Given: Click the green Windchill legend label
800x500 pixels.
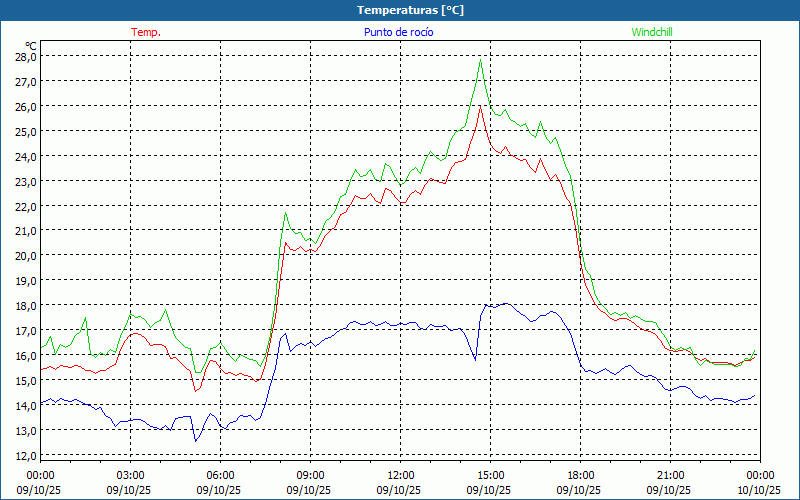Looking at the screenshot, I should [x=651, y=32].
